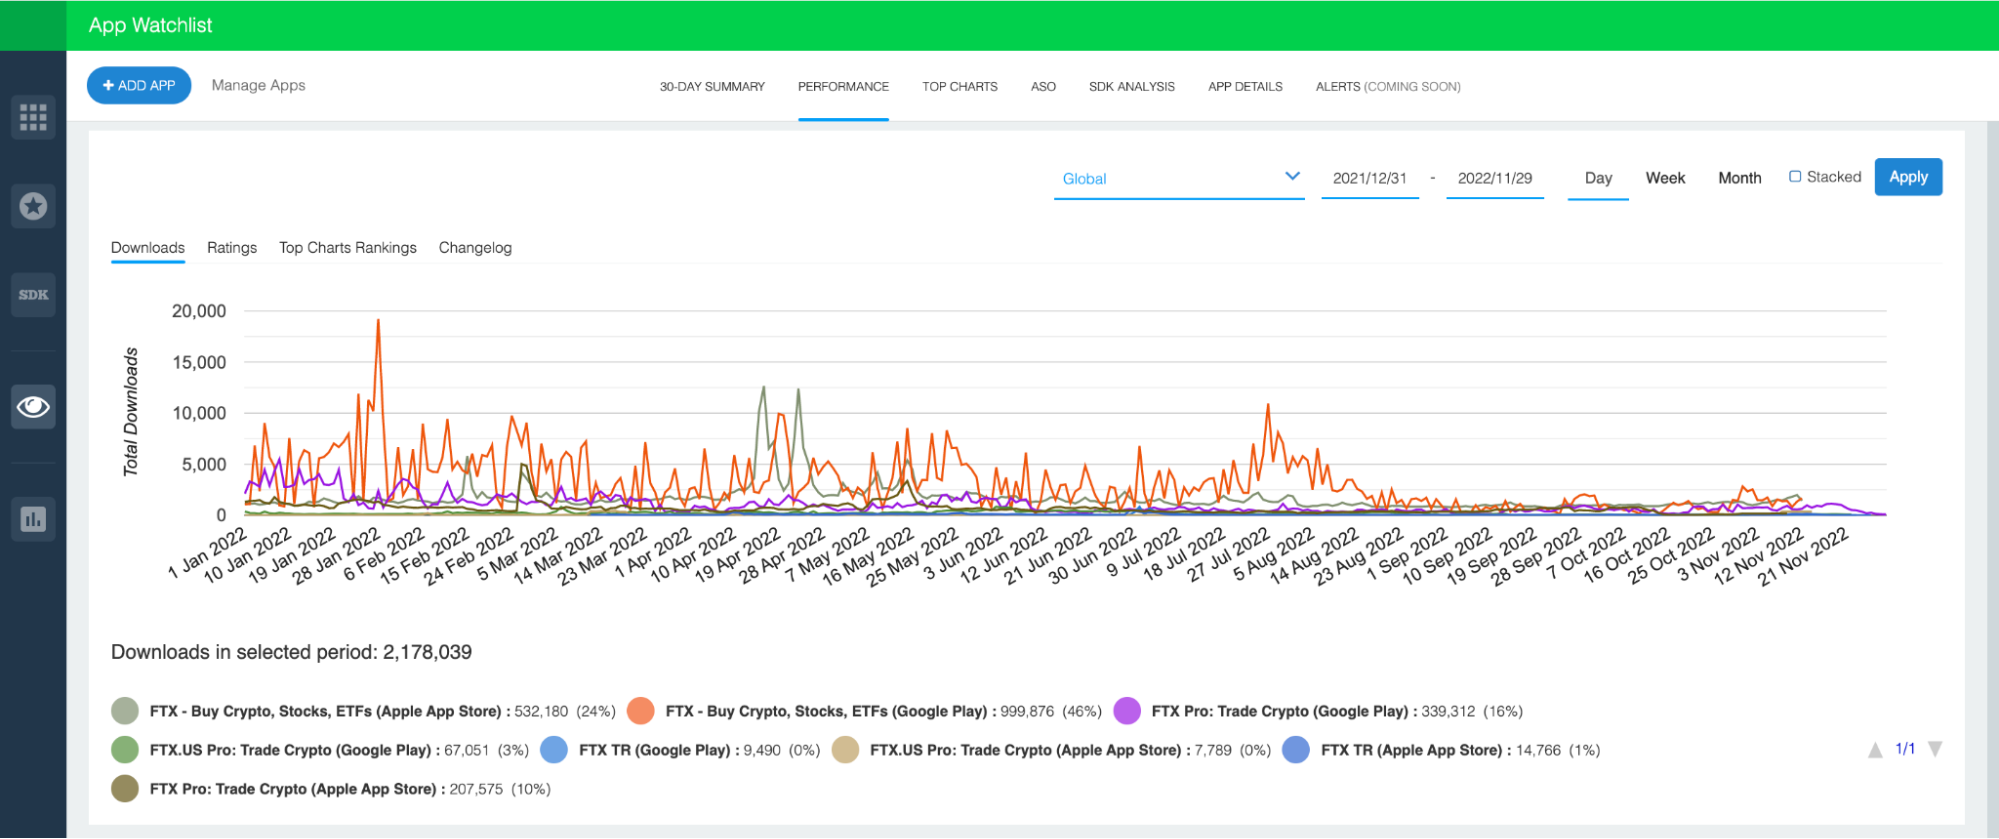Select the Day granularity option
This screenshot has width=1999, height=839.
1598,178
